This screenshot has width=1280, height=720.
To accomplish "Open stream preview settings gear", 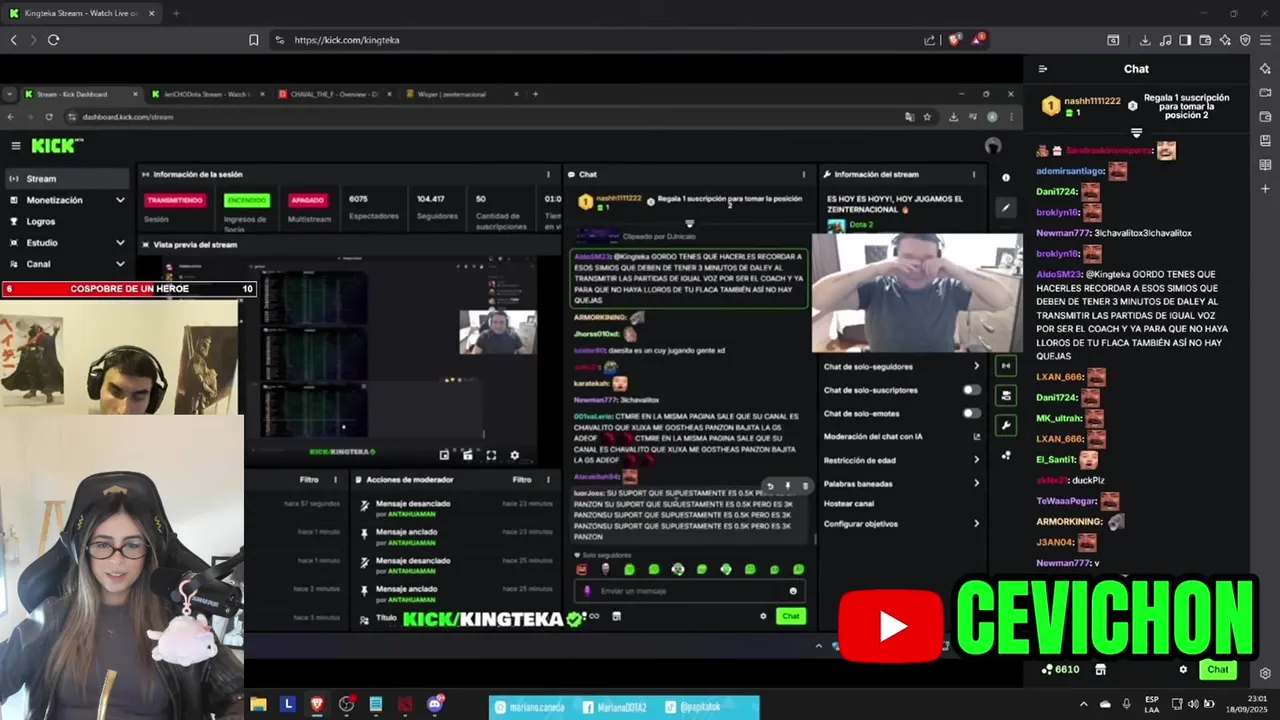I will (x=515, y=455).
